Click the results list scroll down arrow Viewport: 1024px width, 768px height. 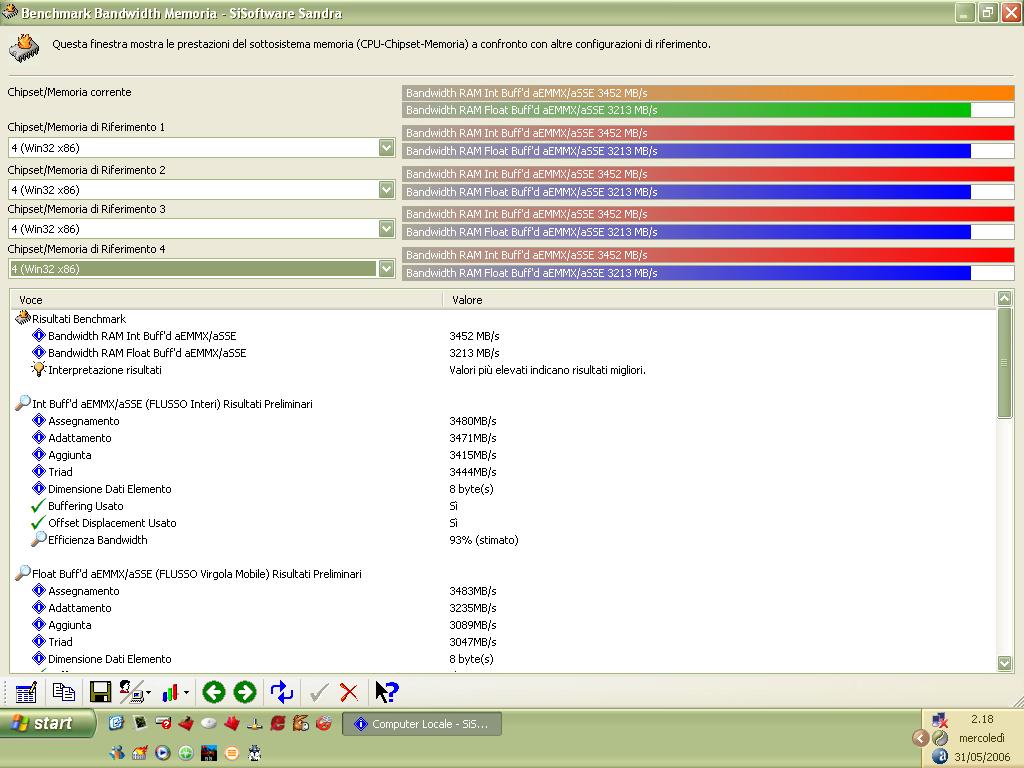(x=1004, y=664)
